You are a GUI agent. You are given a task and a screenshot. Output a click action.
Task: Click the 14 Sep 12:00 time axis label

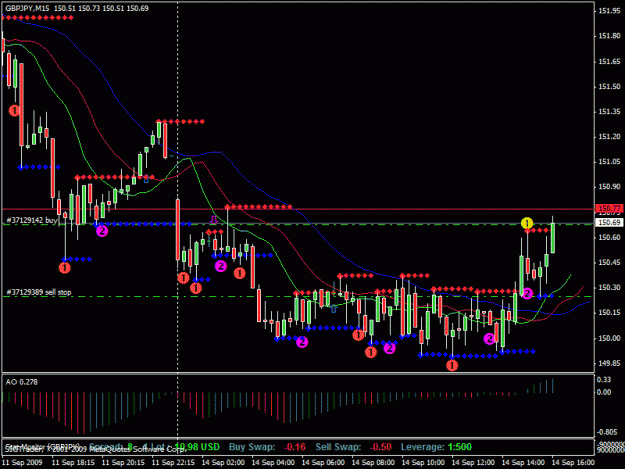coord(473,463)
